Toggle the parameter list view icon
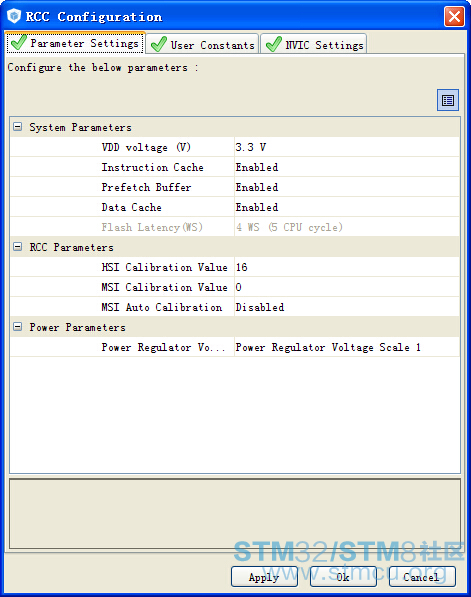 448,100
